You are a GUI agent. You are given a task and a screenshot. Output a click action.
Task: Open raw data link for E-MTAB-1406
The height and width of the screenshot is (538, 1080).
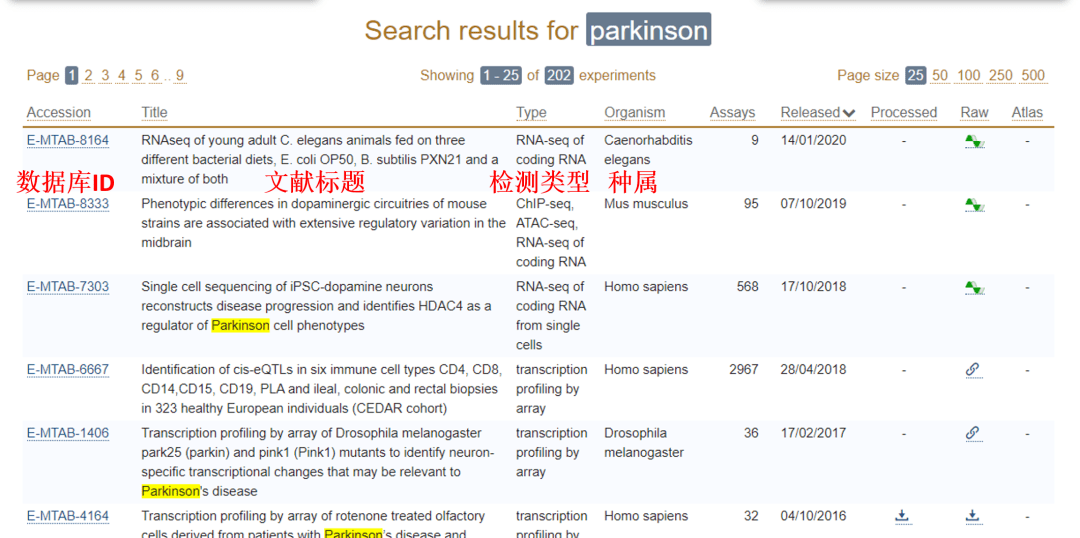973,433
